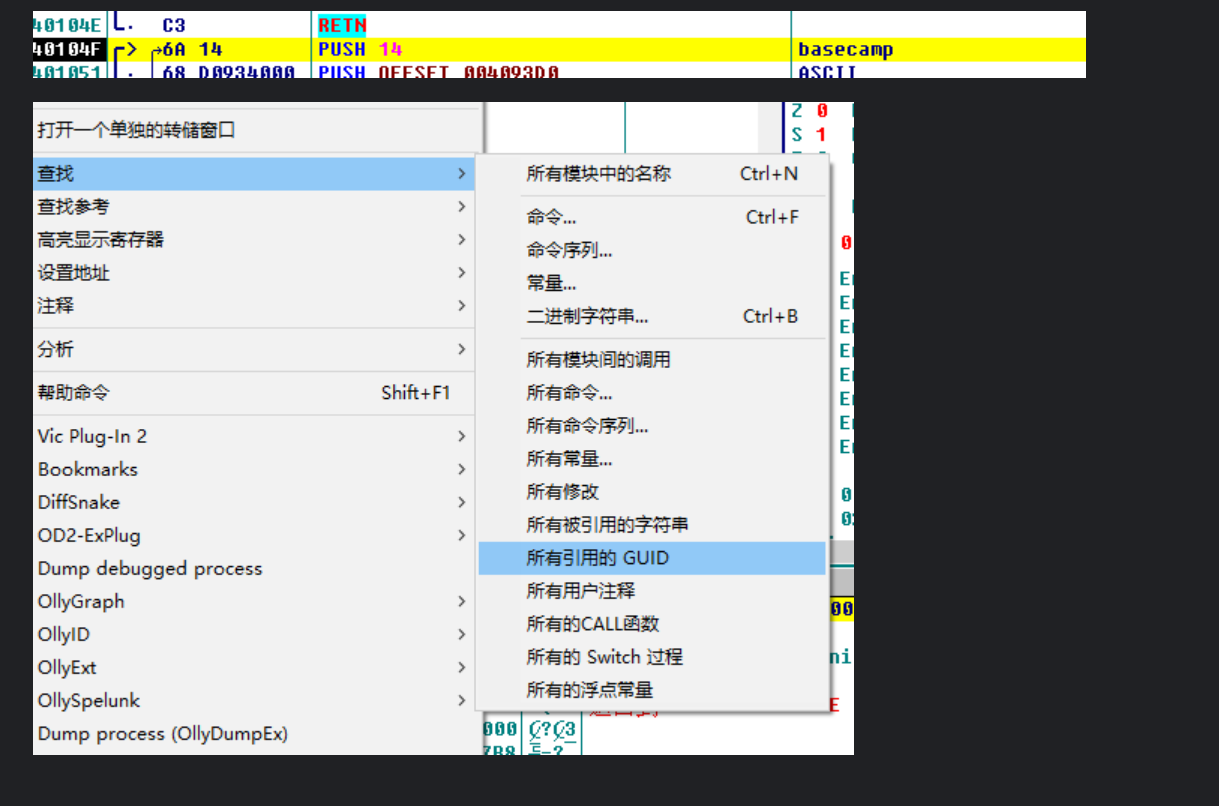Open the 'Vic Plug-In 2' plugin submenu

point(92,436)
